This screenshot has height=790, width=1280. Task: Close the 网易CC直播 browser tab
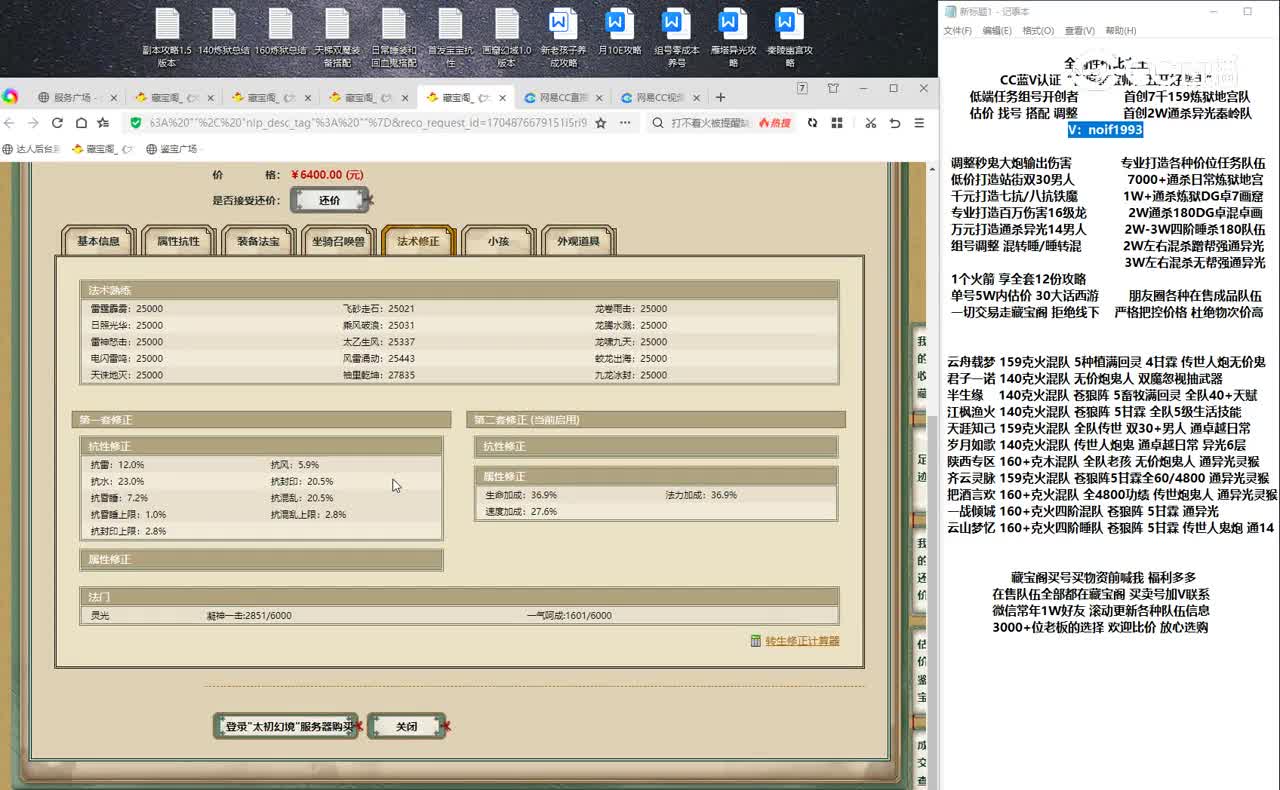(599, 98)
